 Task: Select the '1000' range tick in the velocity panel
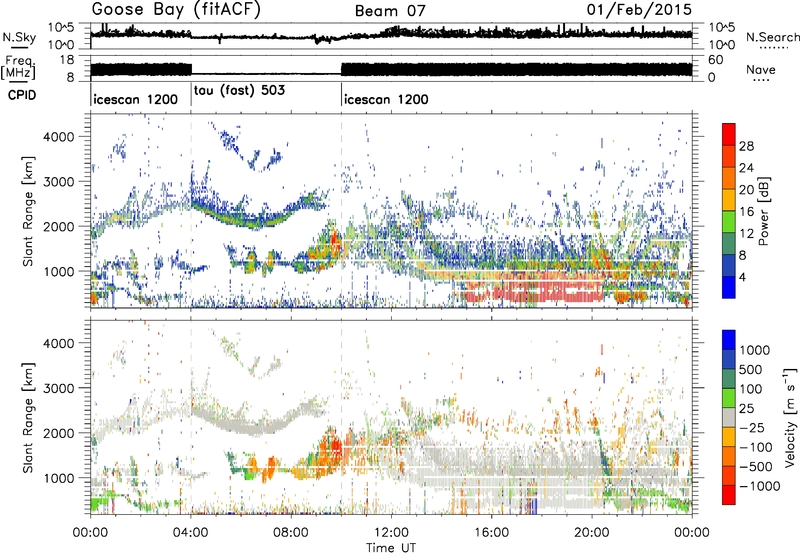[x=58, y=478]
